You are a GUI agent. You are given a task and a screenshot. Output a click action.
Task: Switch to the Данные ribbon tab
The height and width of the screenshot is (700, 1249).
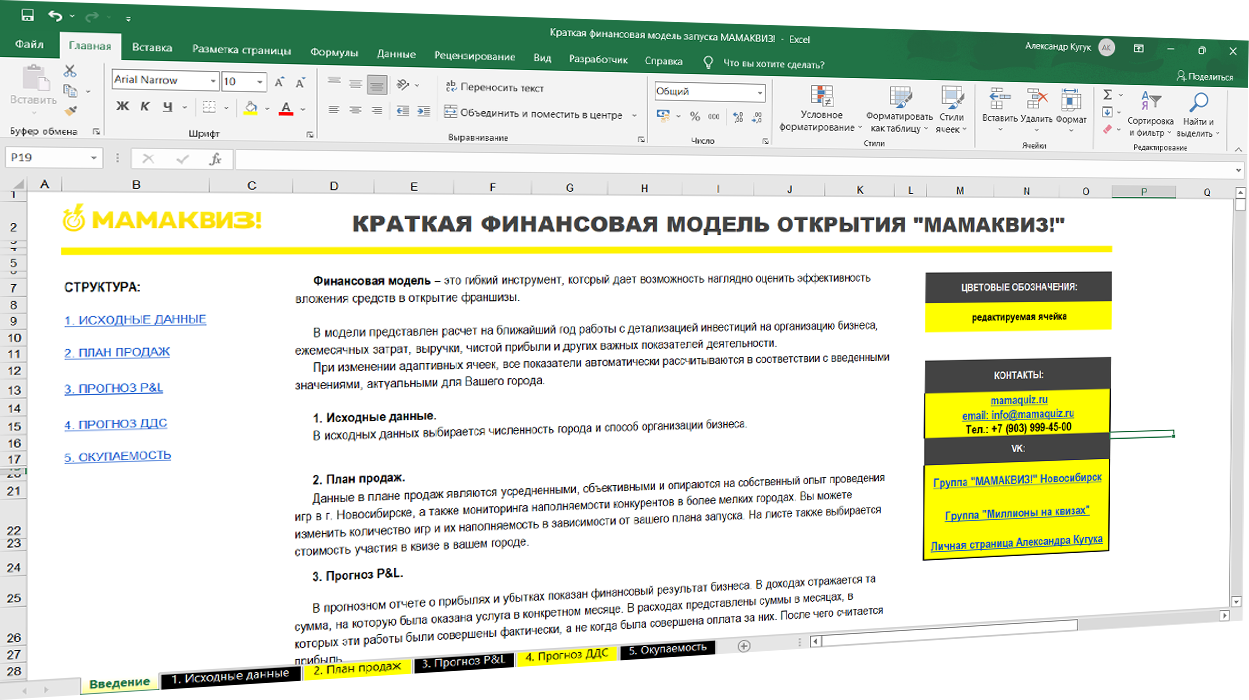[396, 54]
